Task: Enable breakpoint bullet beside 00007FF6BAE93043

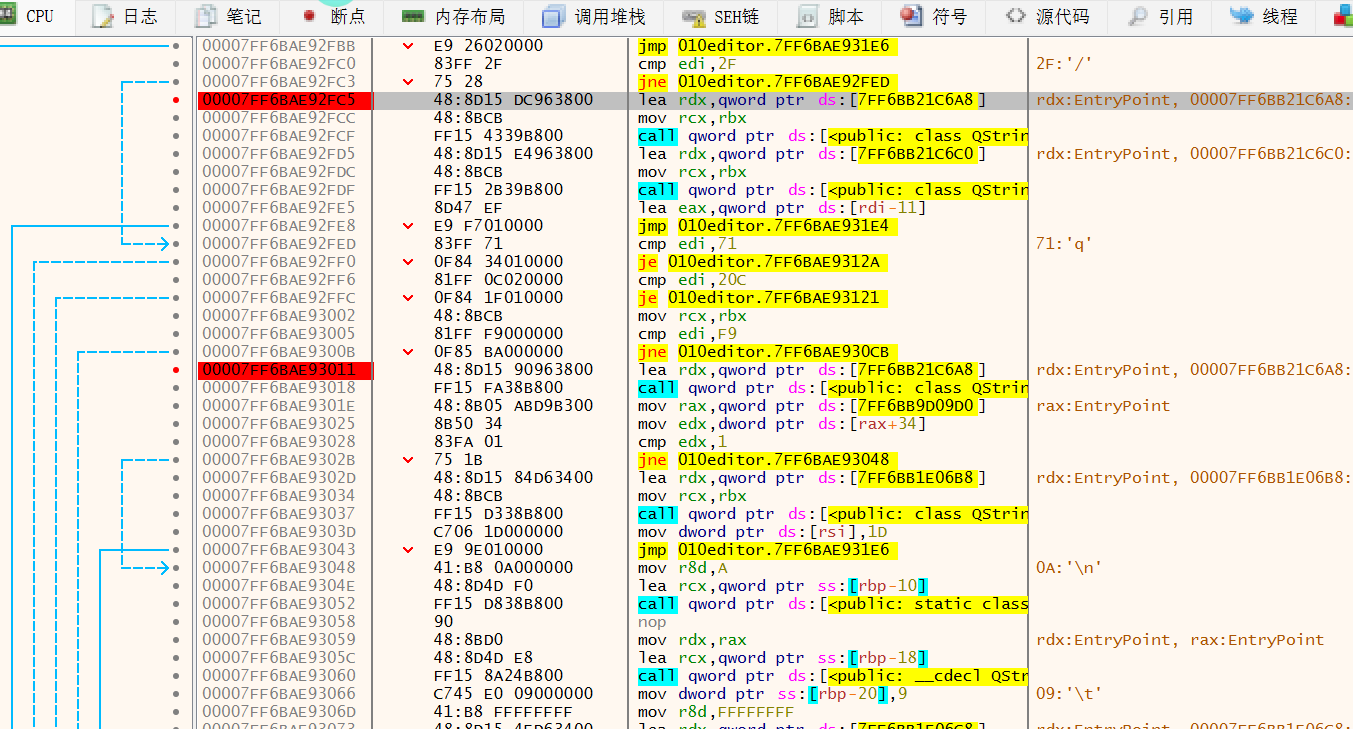Action: pyautogui.click(x=177, y=550)
